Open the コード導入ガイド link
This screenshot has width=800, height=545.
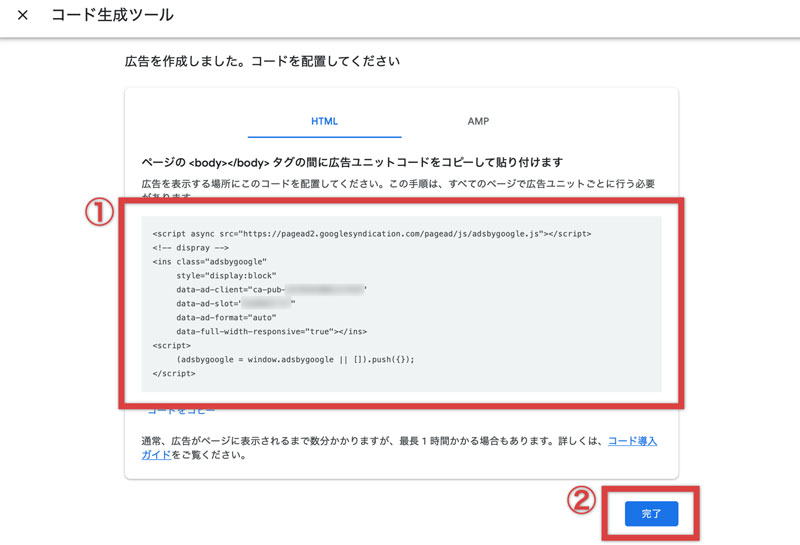click(x=632, y=441)
